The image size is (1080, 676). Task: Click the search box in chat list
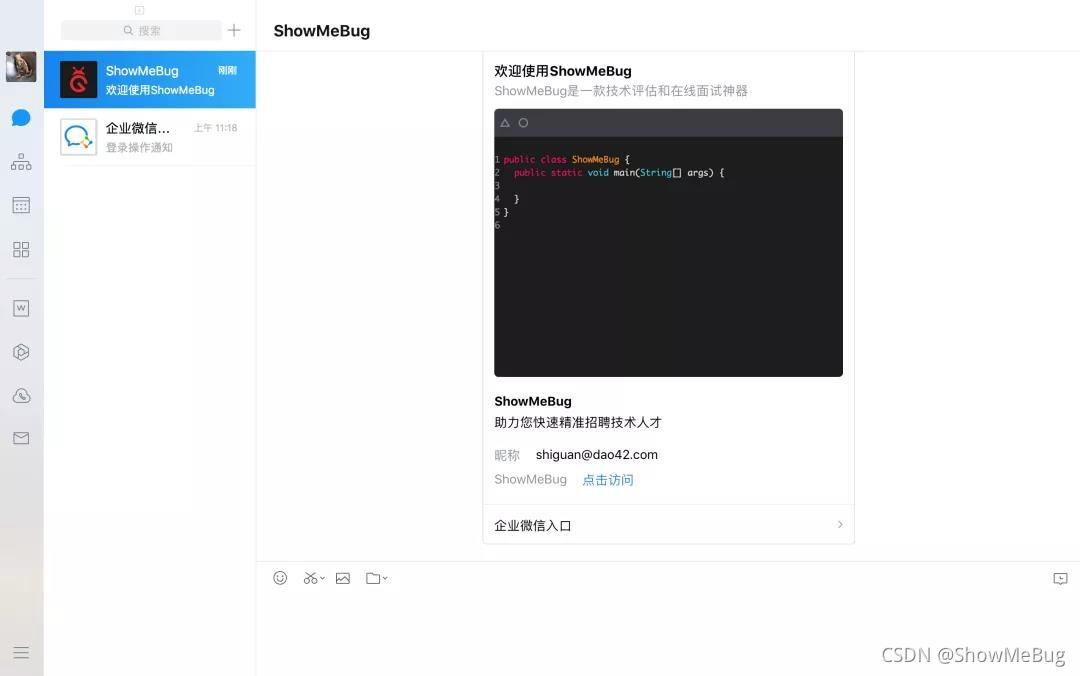pyautogui.click(x=141, y=30)
